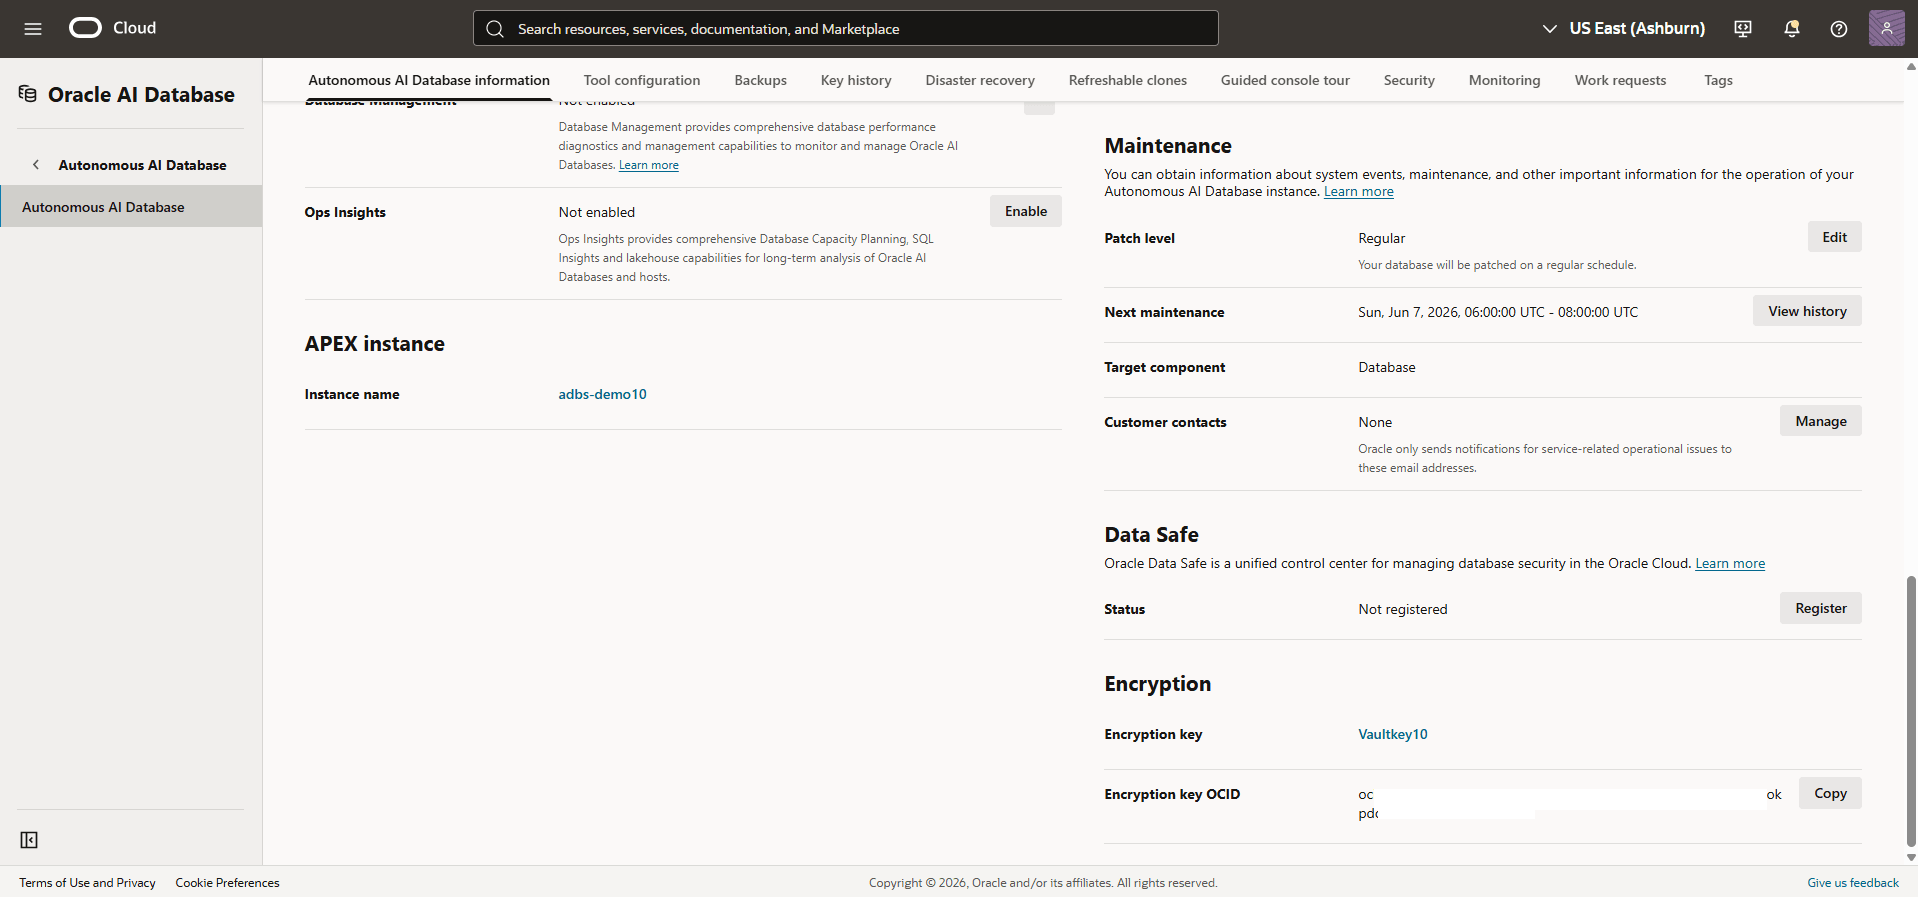Click the search magnifier icon
The image size is (1918, 897).
[x=495, y=29]
